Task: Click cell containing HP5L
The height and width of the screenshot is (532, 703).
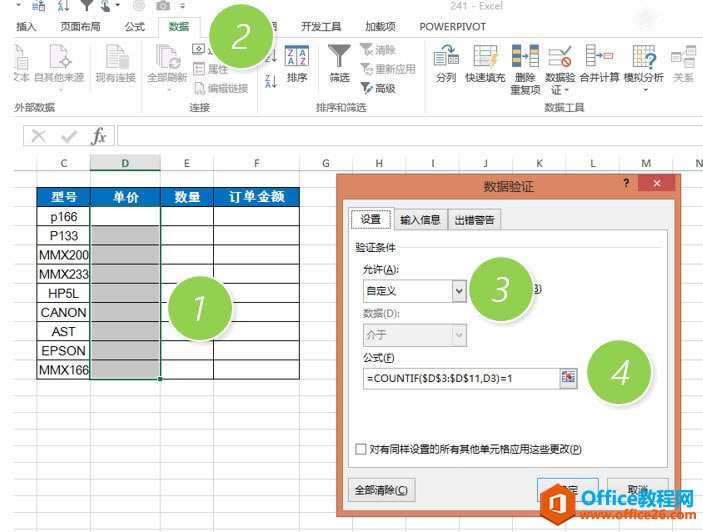Action: [x=64, y=293]
